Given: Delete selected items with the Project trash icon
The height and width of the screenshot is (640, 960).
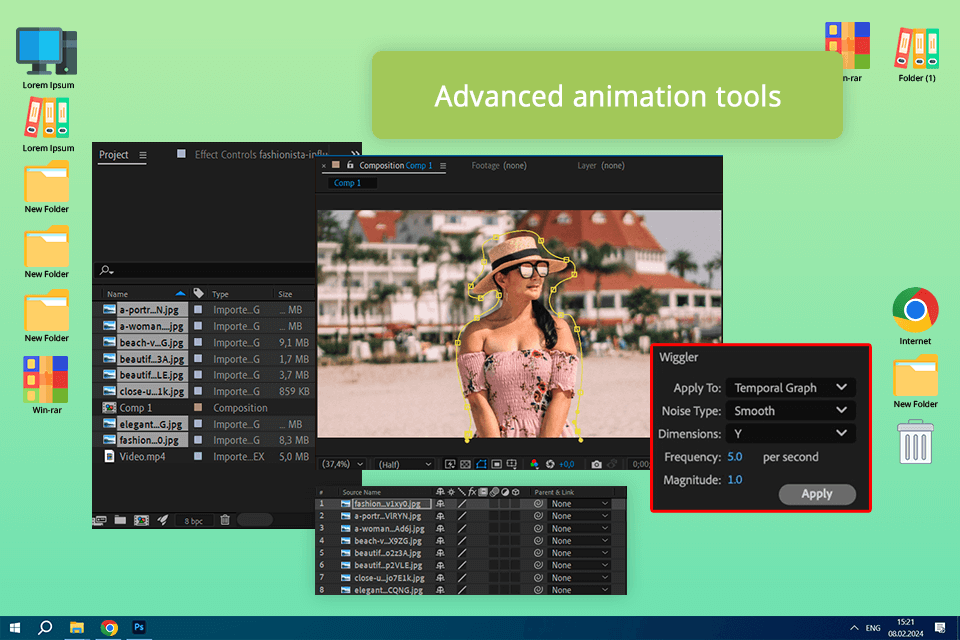Looking at the screenshot, I should click(x=225, y=520).
